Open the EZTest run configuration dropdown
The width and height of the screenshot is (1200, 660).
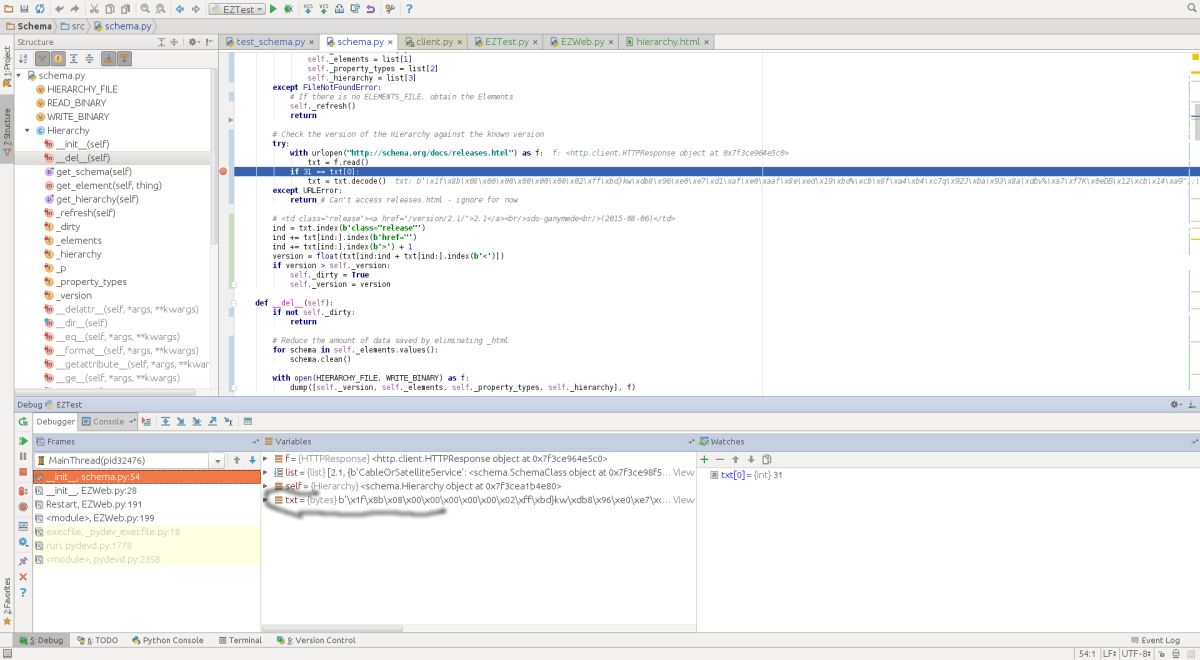pos(238,9)
